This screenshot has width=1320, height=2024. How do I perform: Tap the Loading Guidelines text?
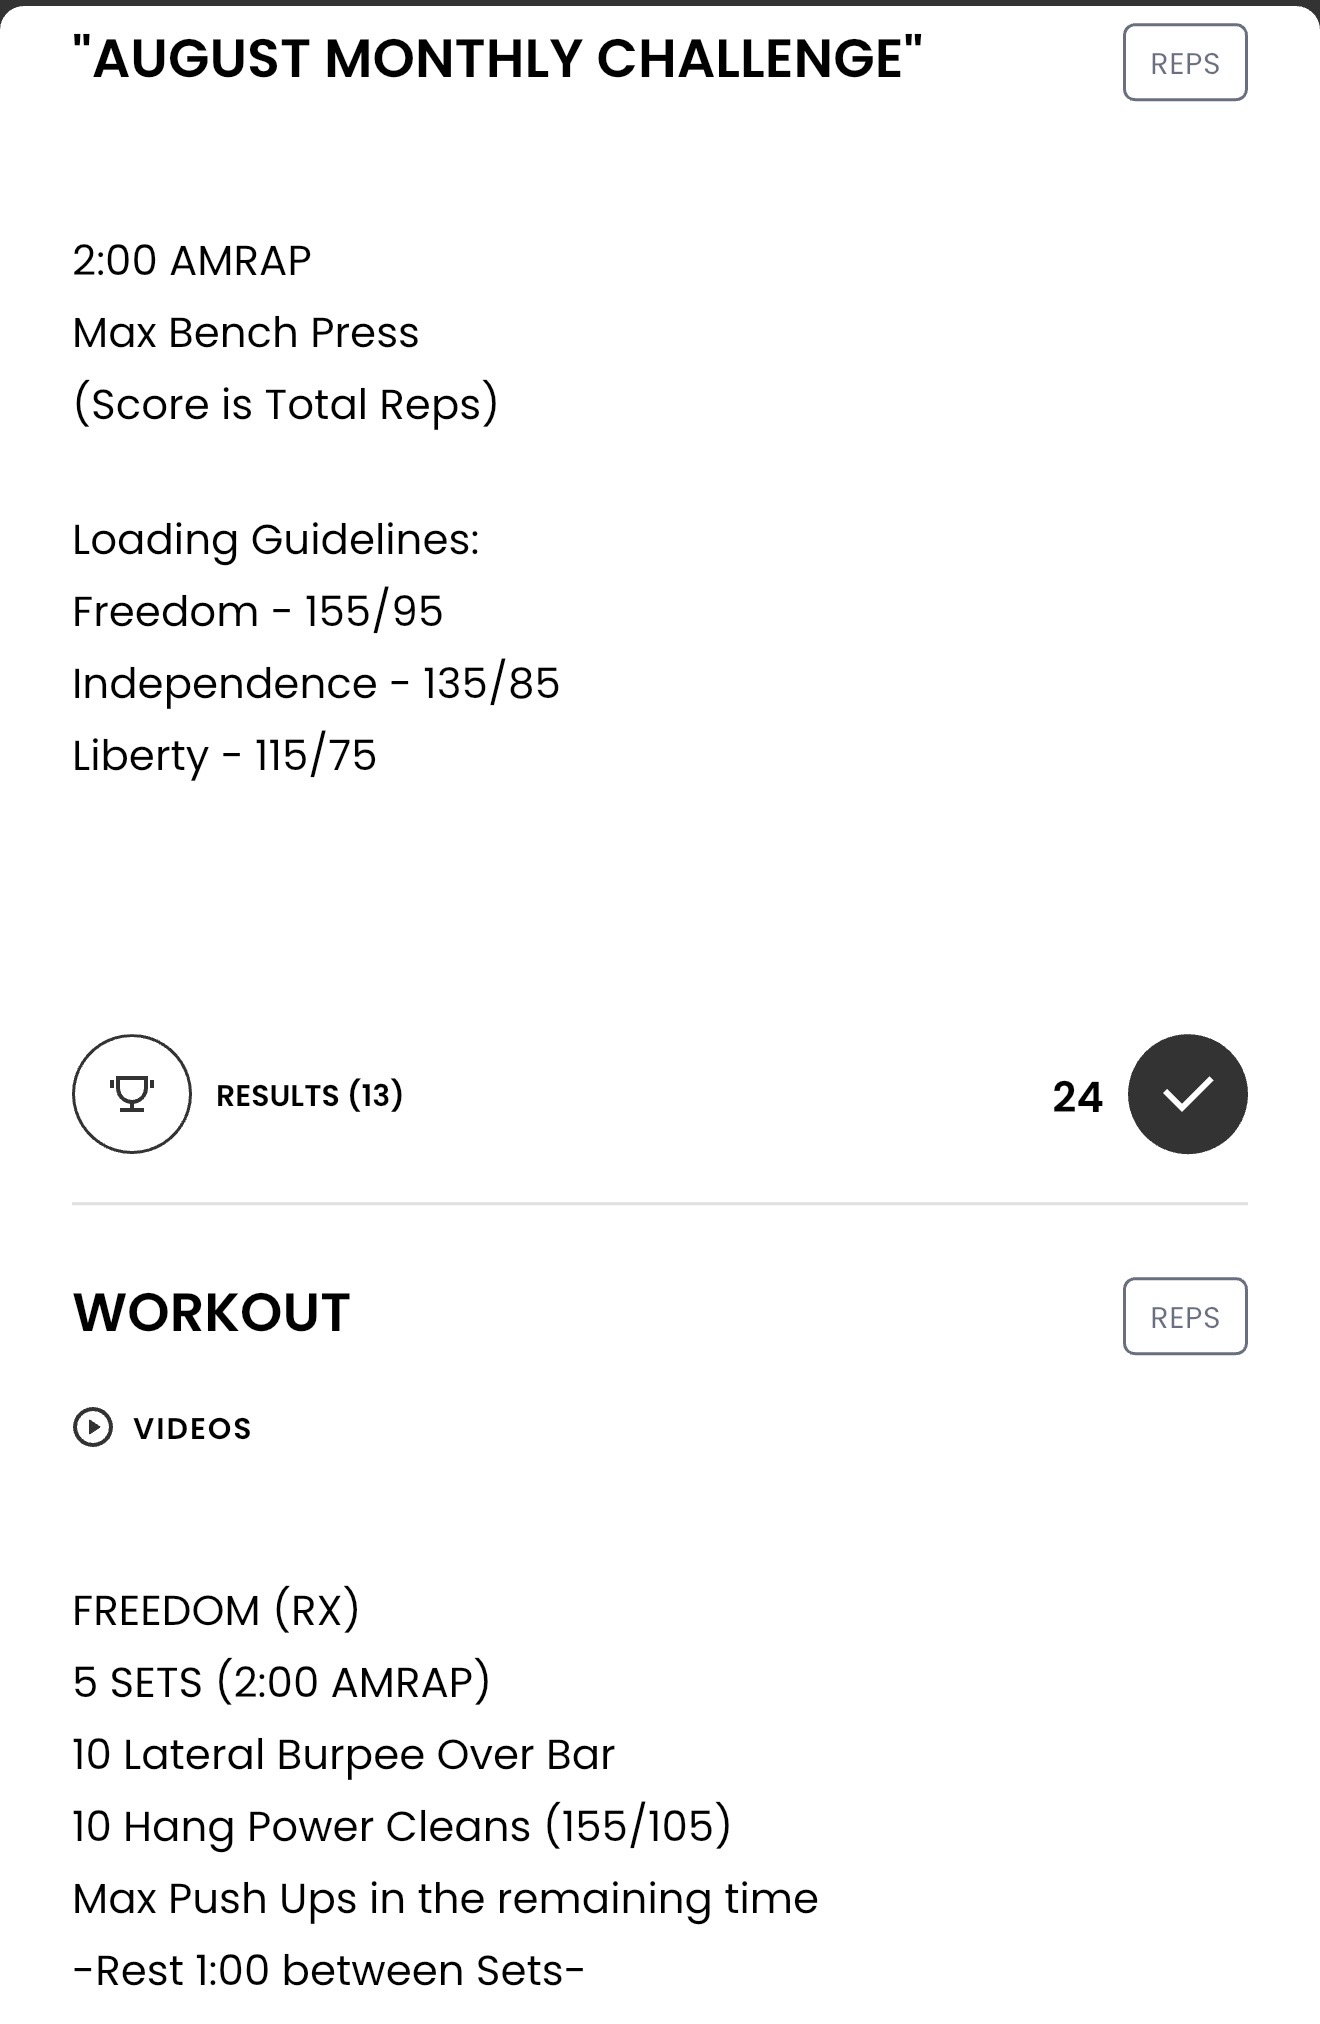[276, 541]
